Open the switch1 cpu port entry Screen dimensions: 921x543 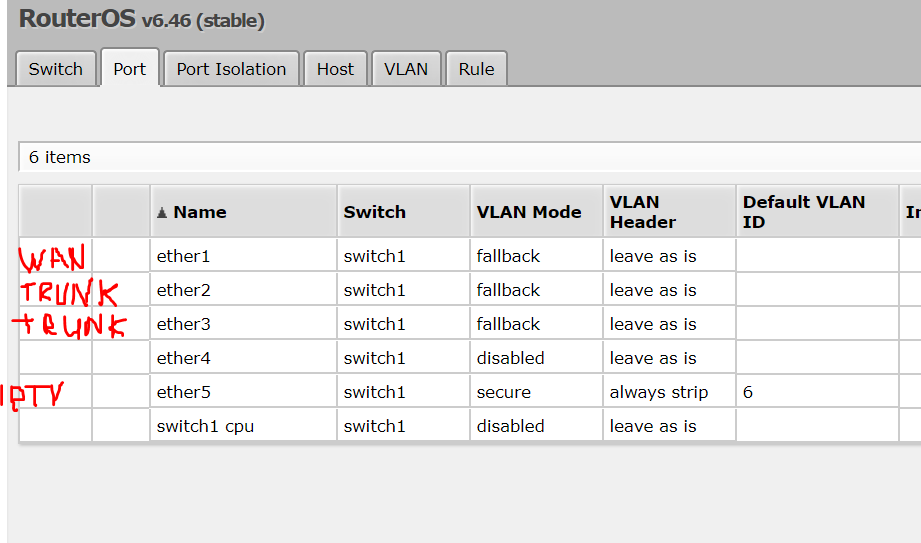pos(205,426)
